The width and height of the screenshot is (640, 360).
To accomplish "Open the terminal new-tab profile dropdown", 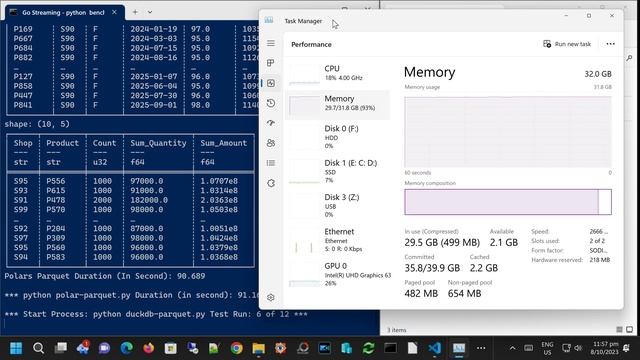I will (150, 12).
